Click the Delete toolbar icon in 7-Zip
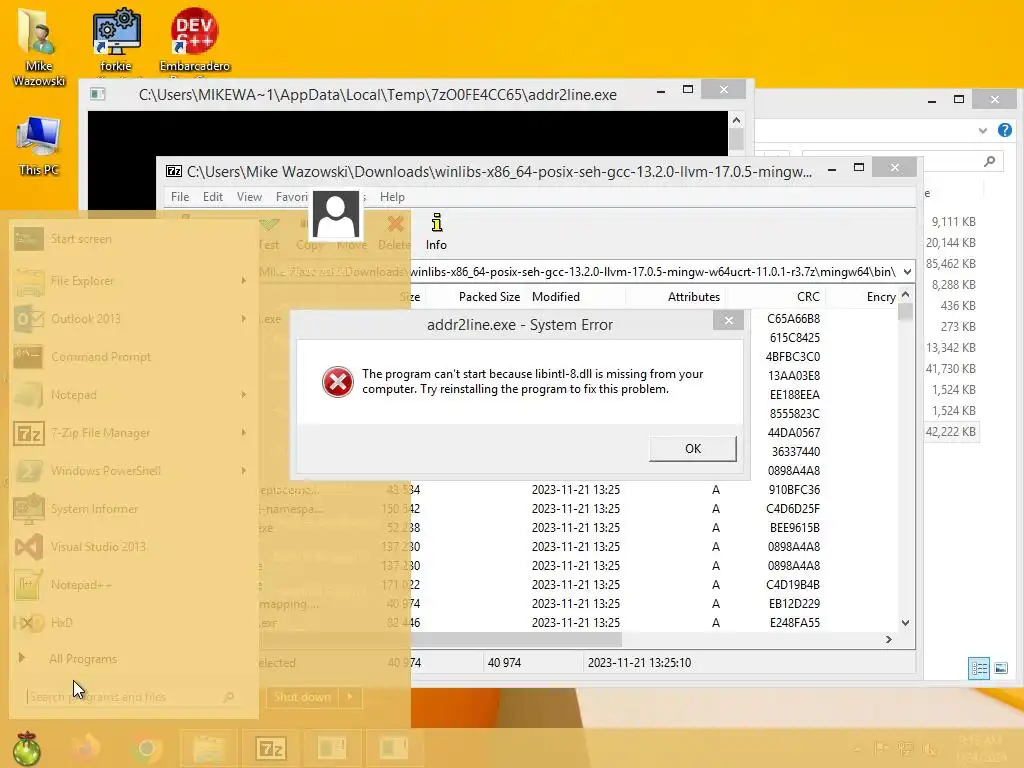Screen dimensions: 1024x768 pos(394,232)
